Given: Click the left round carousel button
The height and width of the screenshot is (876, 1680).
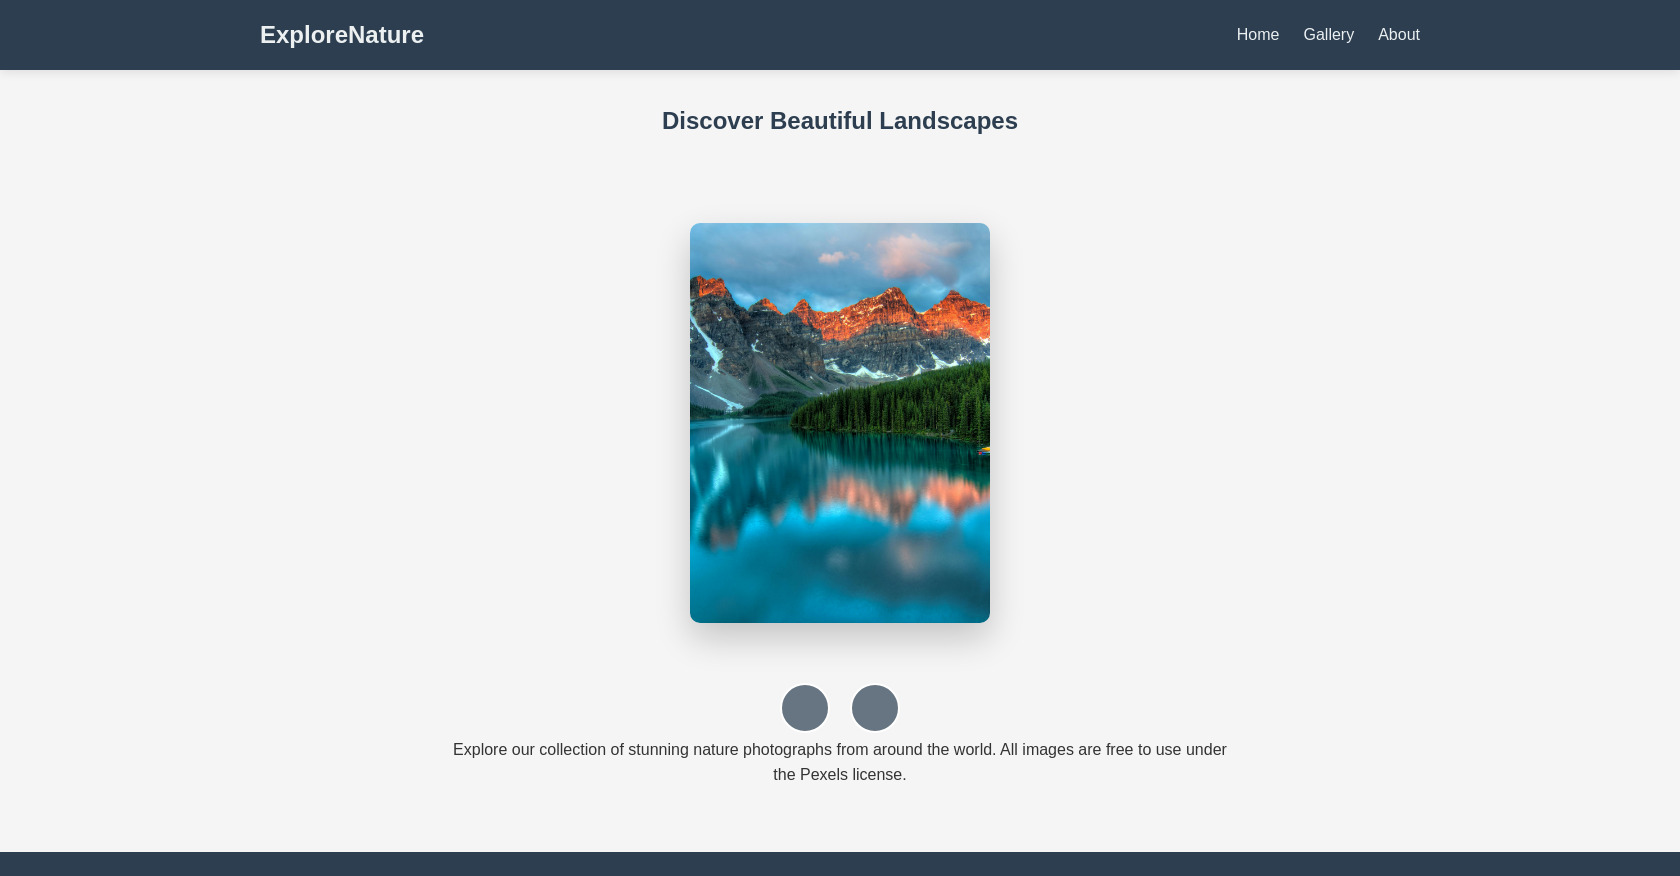Looking at the screenshot, I should [x=805, y=708].
